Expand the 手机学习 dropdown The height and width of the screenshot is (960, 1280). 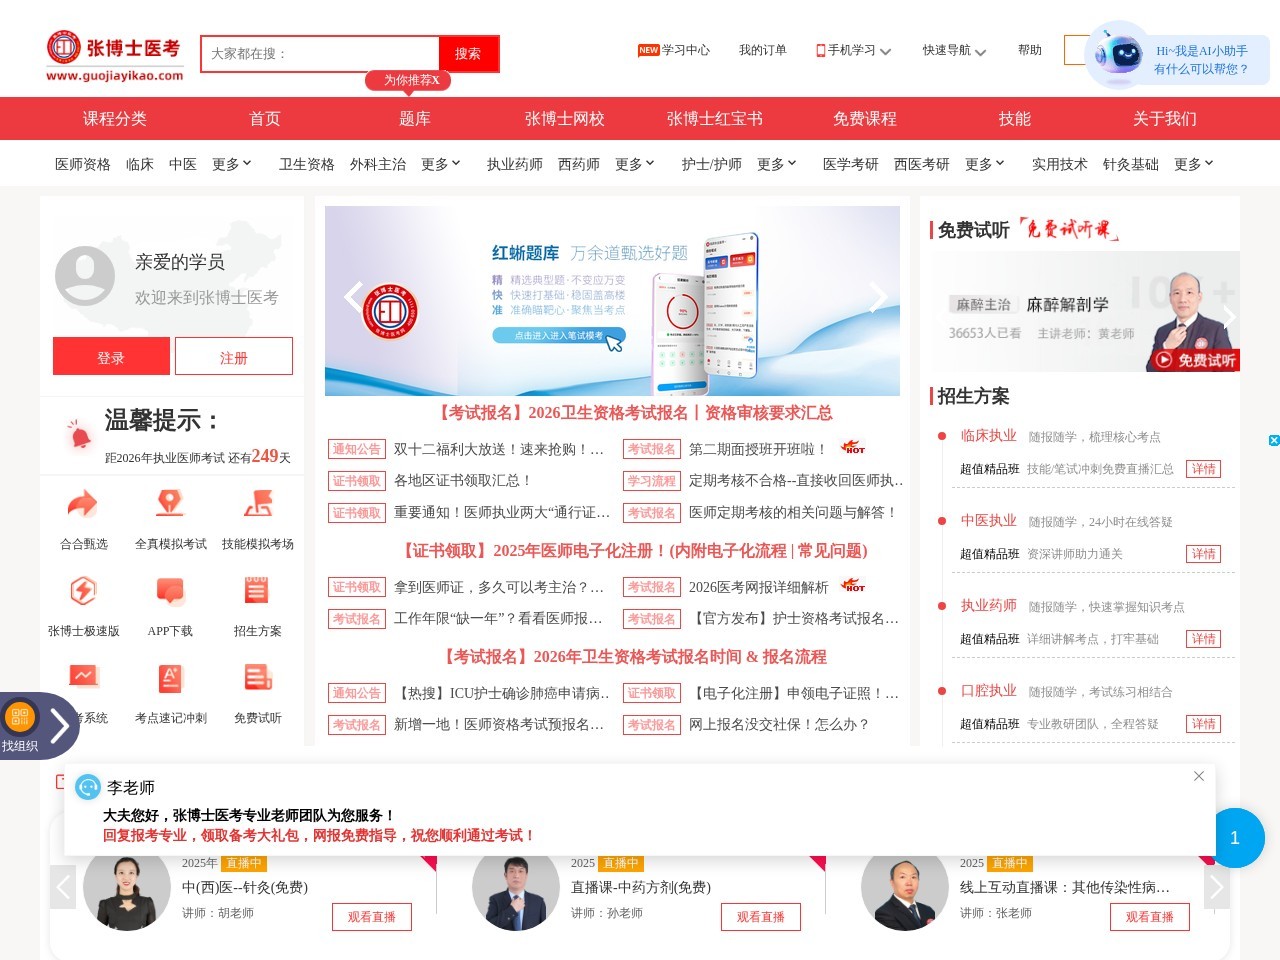(852, 50)
